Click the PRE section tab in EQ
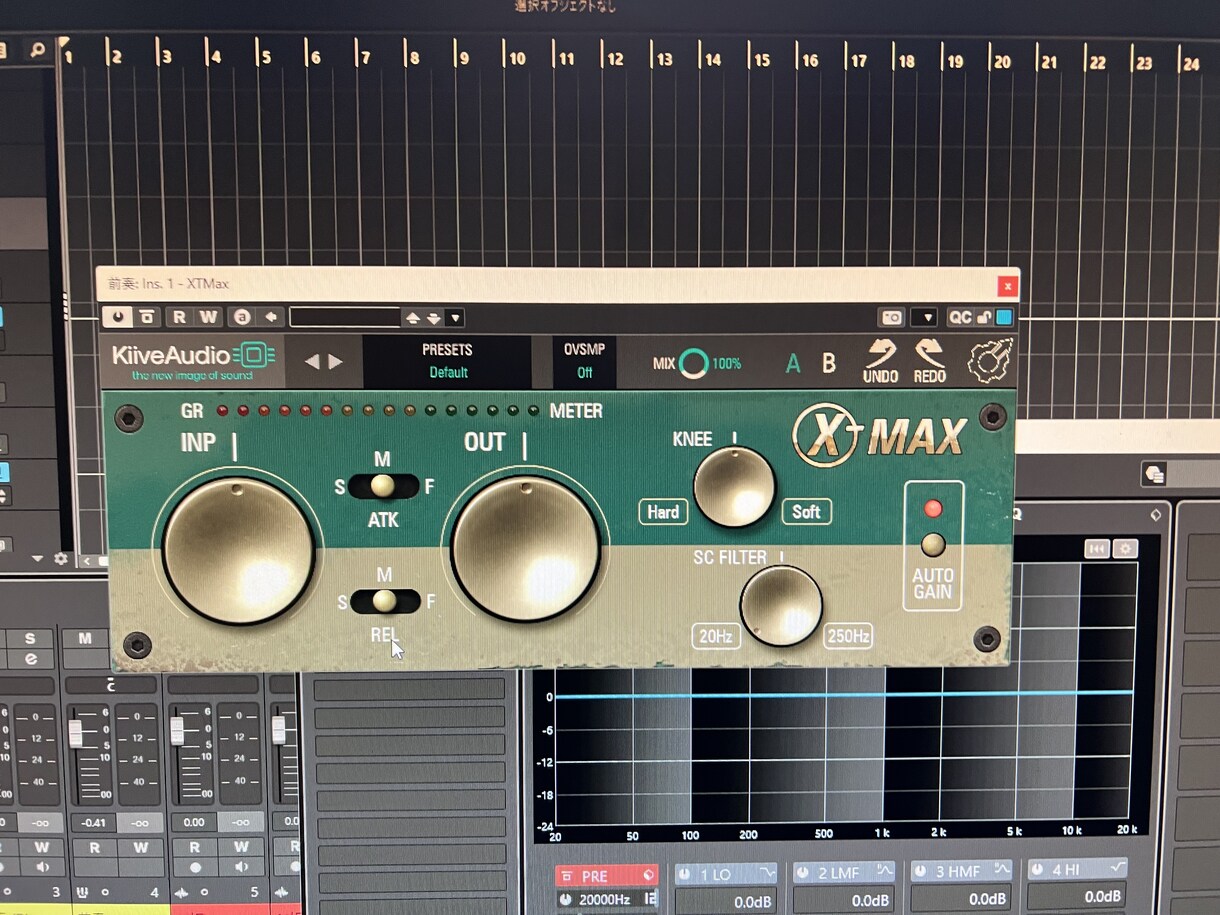Screen dimensions: 1220x915 click(607, 876)
